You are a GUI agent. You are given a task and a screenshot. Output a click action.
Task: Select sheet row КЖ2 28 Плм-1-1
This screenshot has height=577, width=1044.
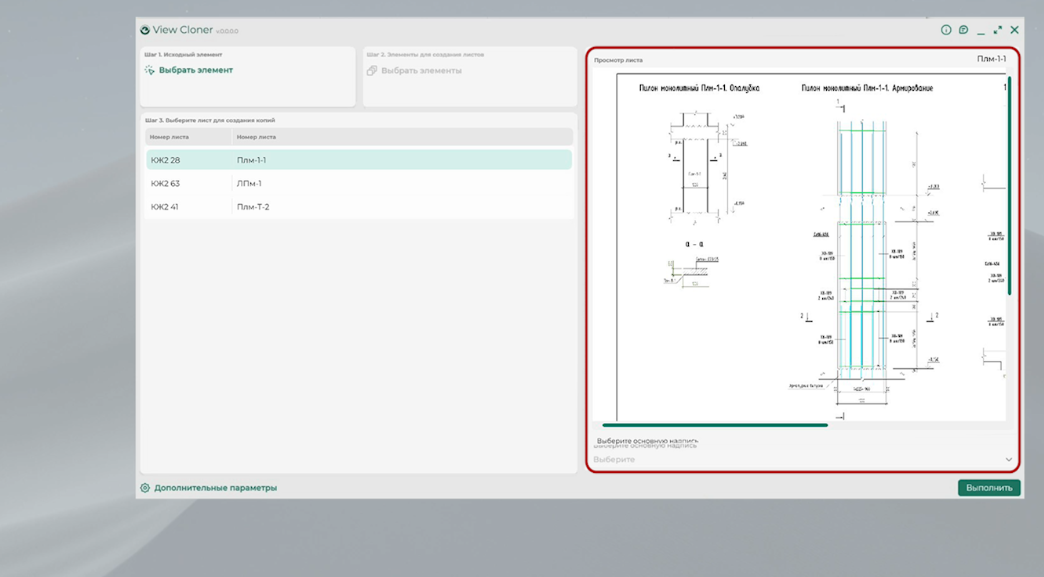(358, 160)
